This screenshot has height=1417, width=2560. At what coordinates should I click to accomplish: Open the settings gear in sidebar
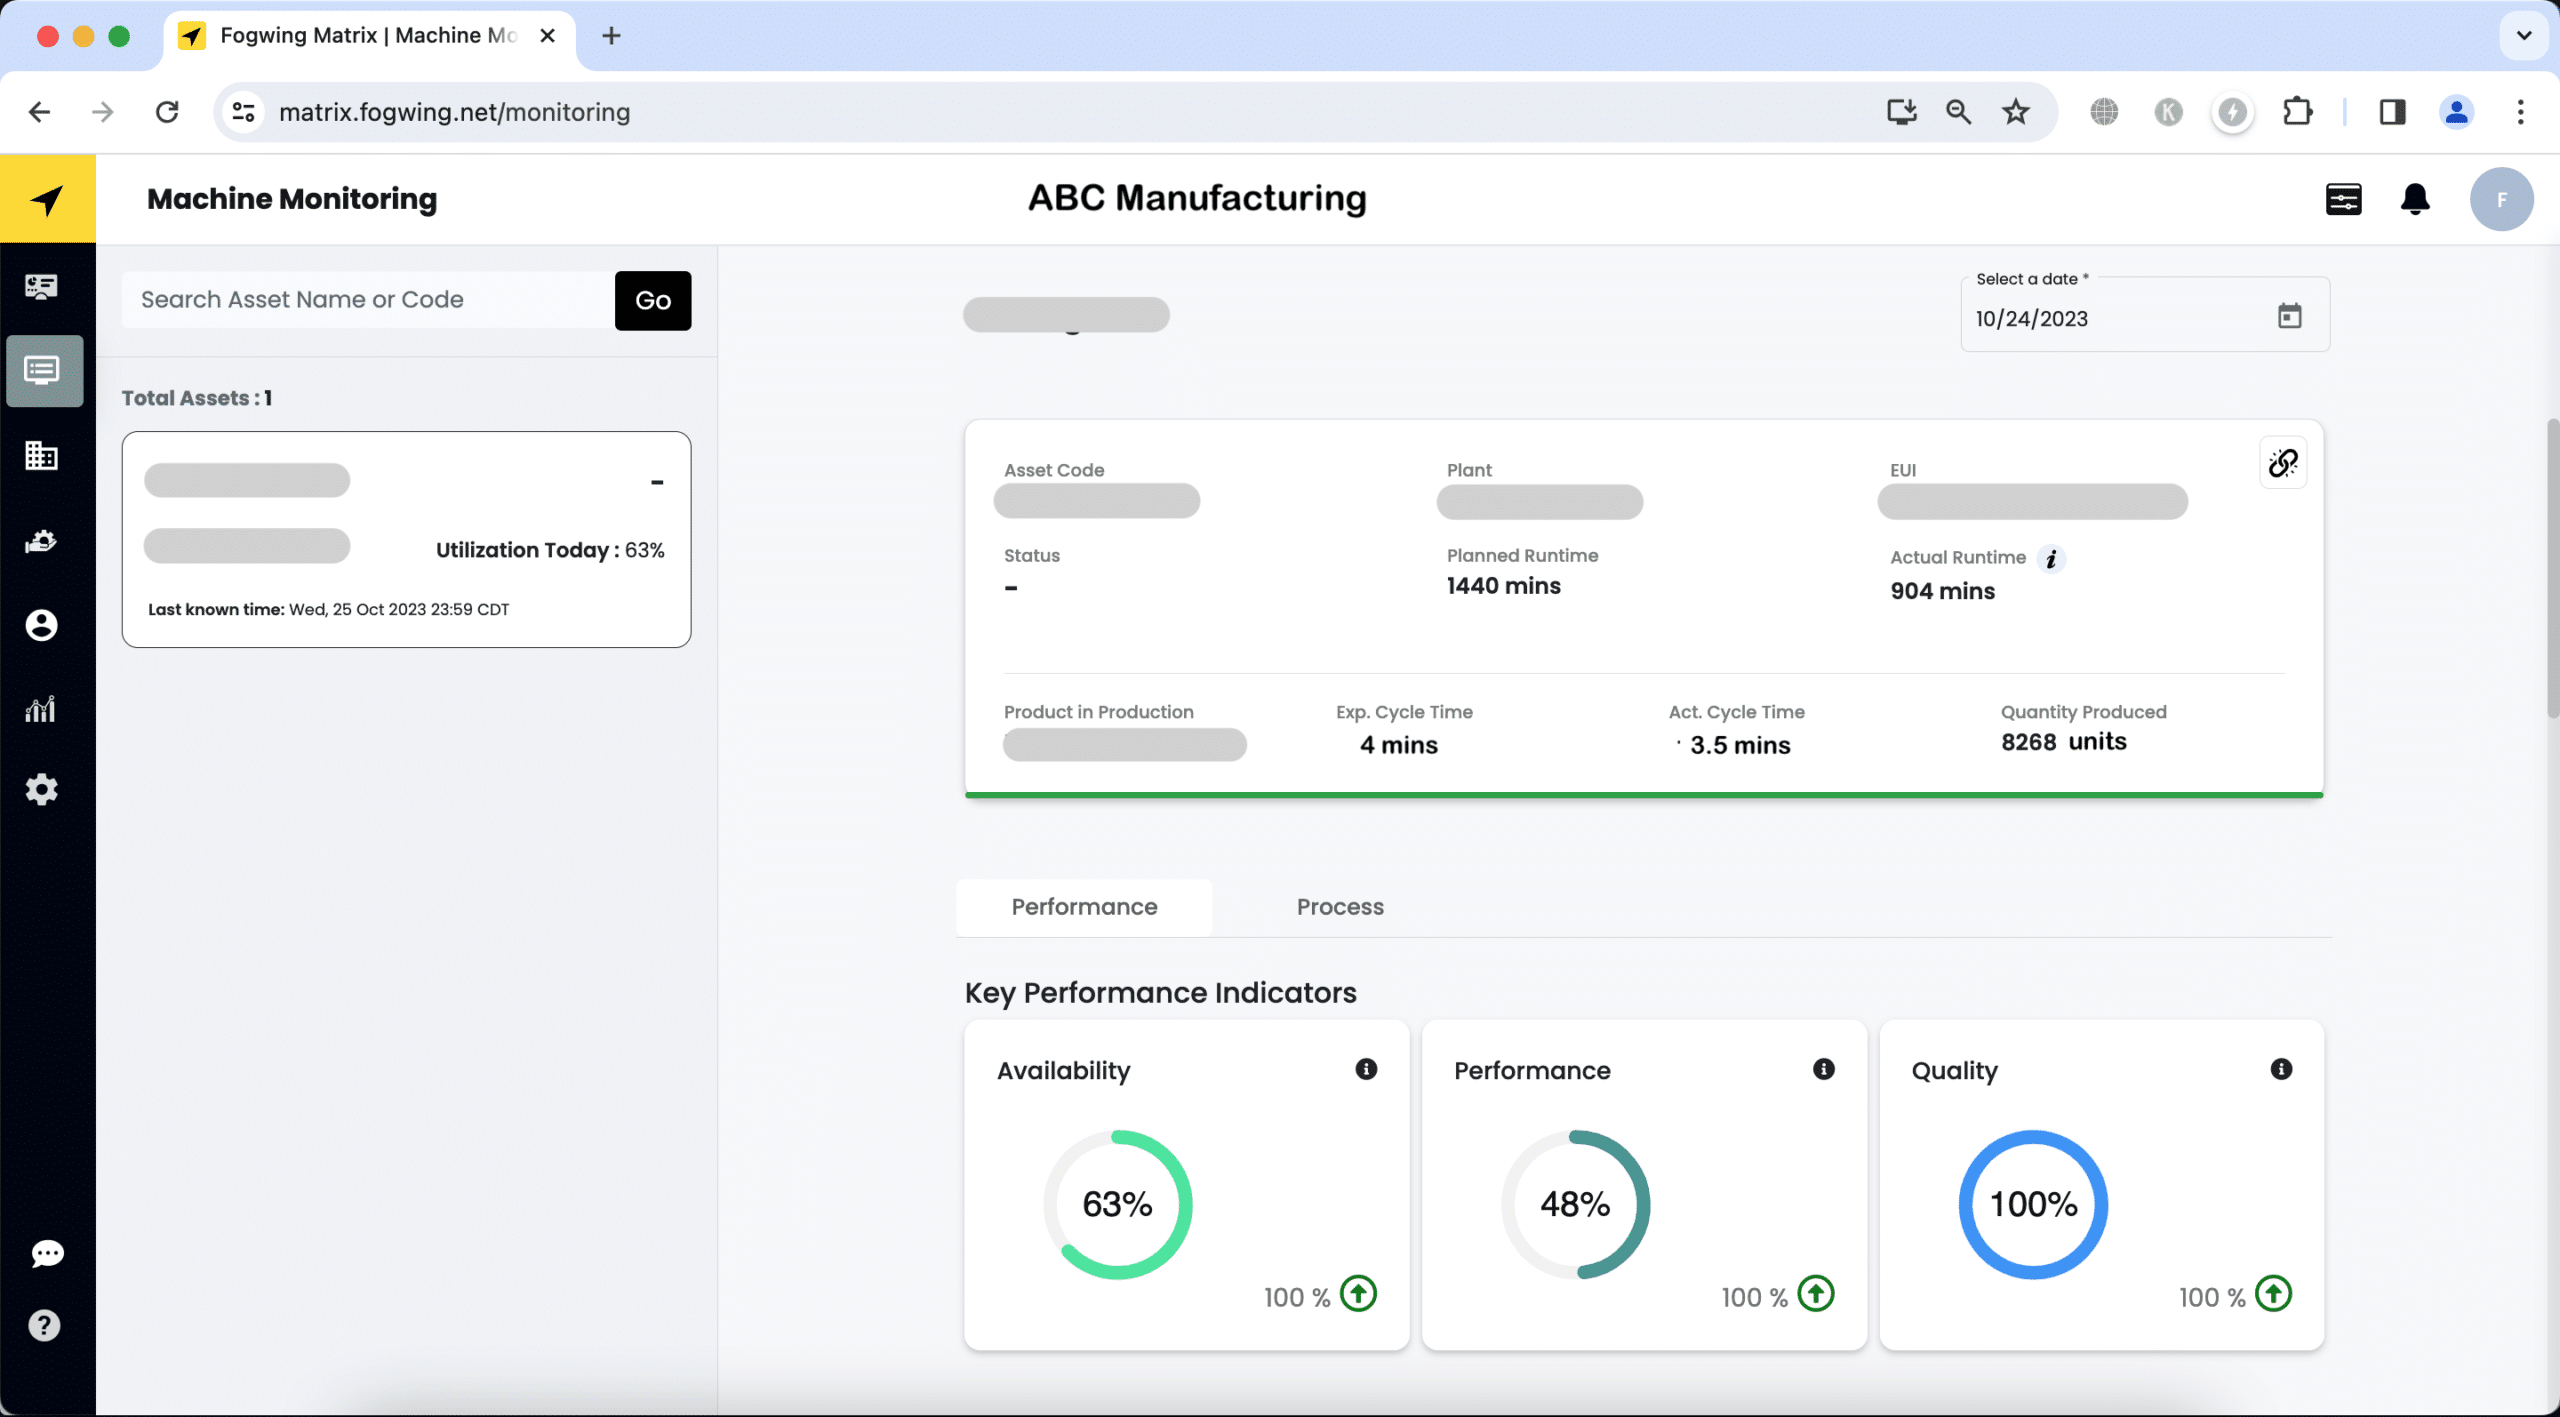coord(41,790)
